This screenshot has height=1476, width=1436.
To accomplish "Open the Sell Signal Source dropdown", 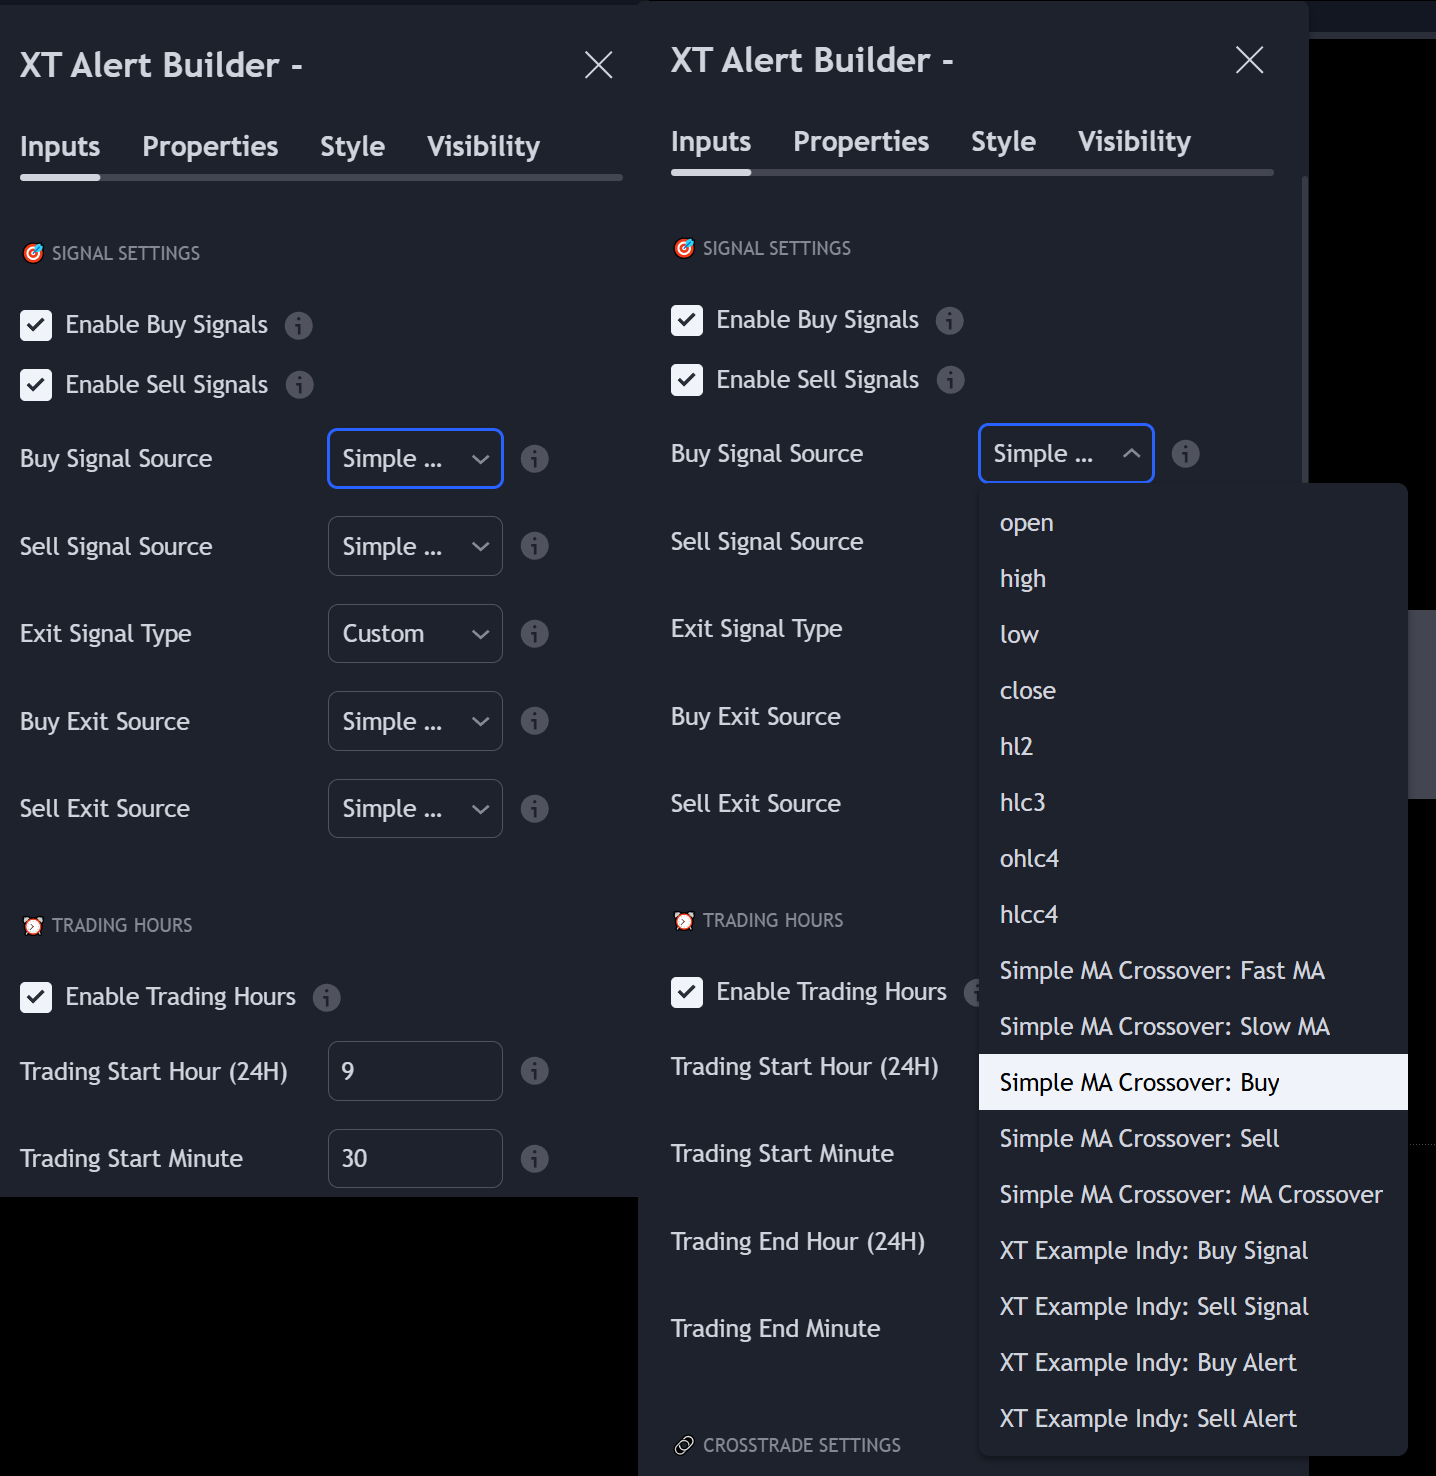I will point(415,546).
